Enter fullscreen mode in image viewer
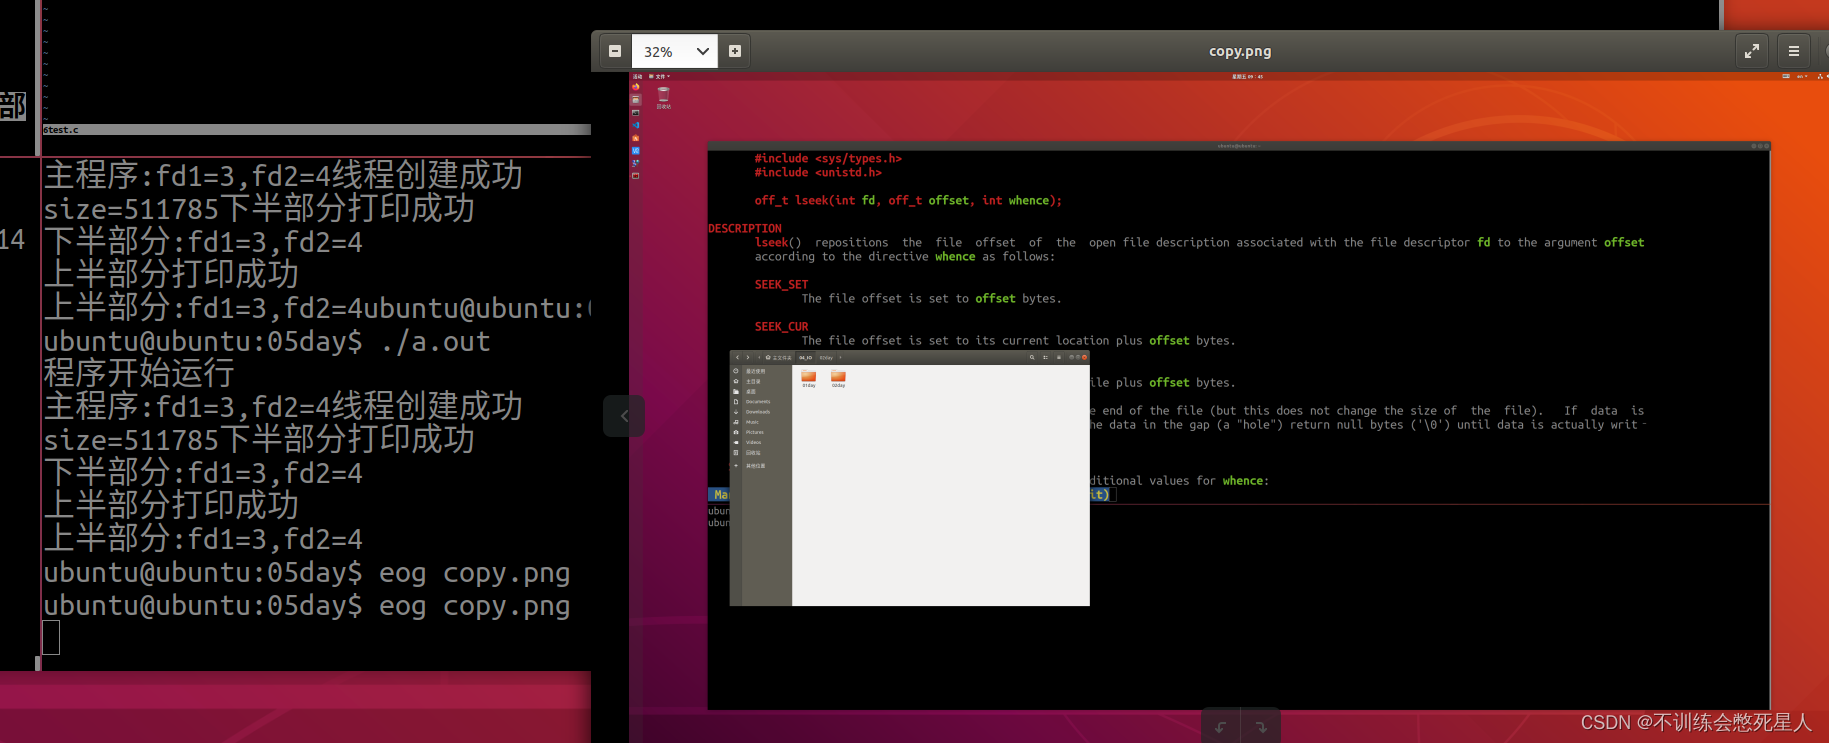This screenshot has width=1829, height=743. point(1752,51)
